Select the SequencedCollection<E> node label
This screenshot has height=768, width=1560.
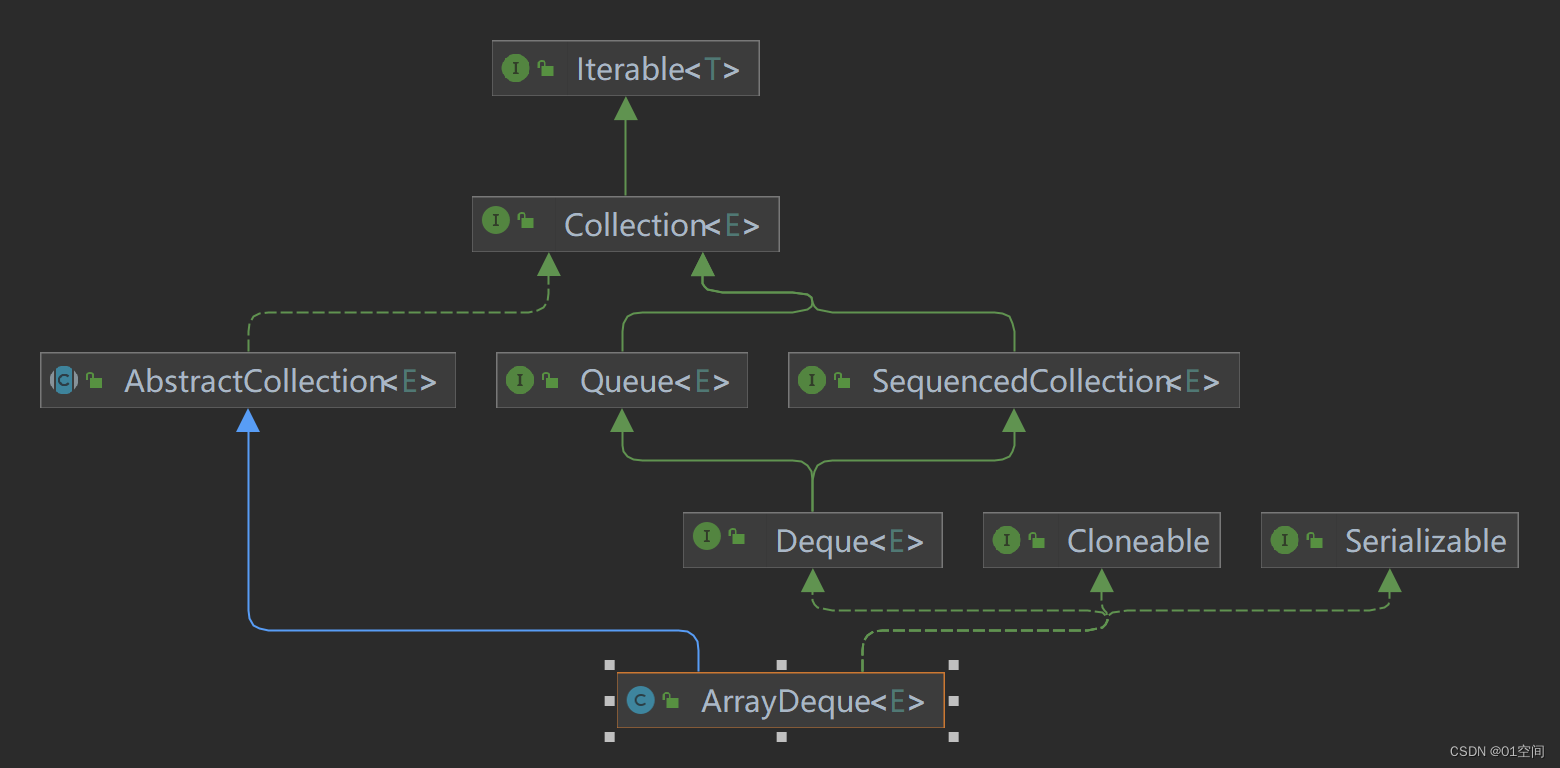pos(1046,381)
